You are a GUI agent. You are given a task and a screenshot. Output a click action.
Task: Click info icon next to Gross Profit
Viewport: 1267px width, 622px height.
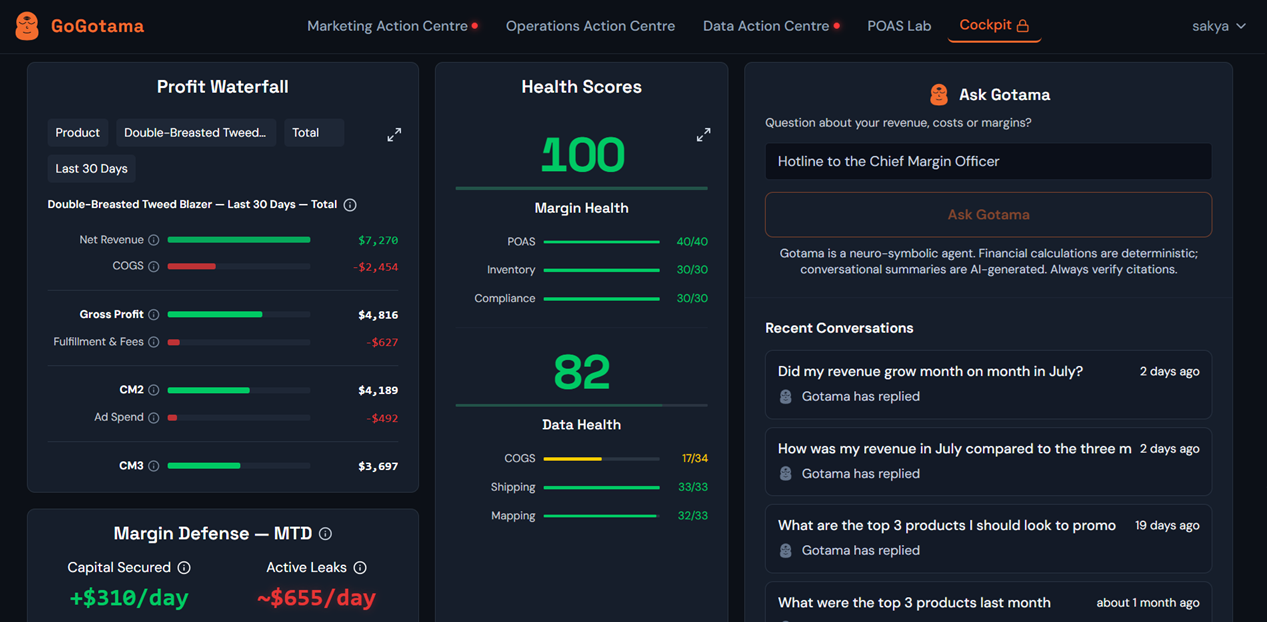(x=154, y=315)
